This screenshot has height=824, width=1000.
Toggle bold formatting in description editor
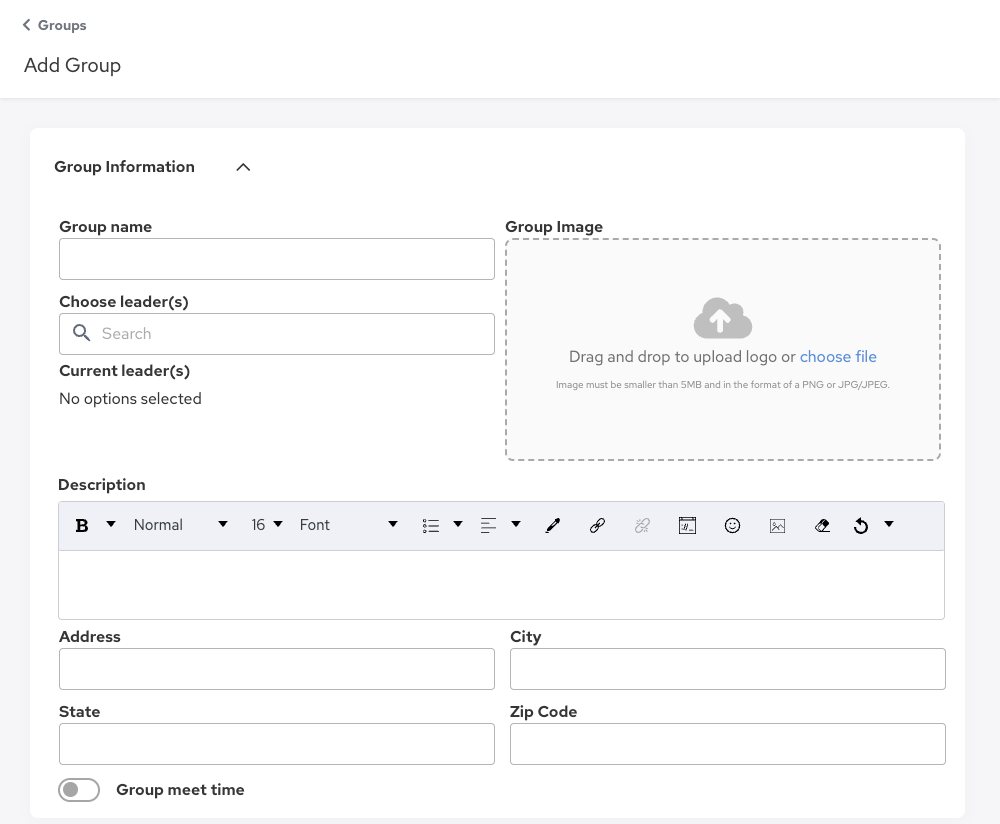pos(82,525)
